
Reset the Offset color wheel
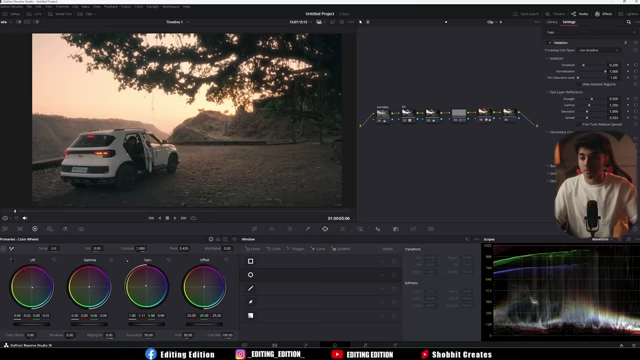coord(227,260)
